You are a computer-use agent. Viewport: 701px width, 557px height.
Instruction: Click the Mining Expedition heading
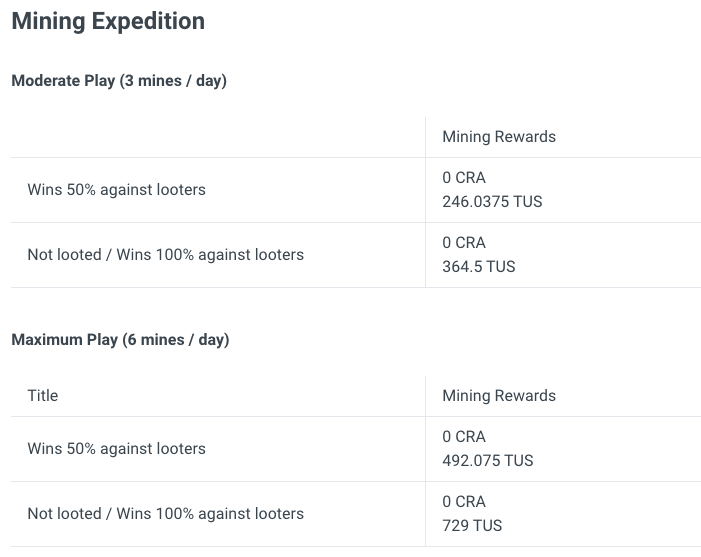108,21
